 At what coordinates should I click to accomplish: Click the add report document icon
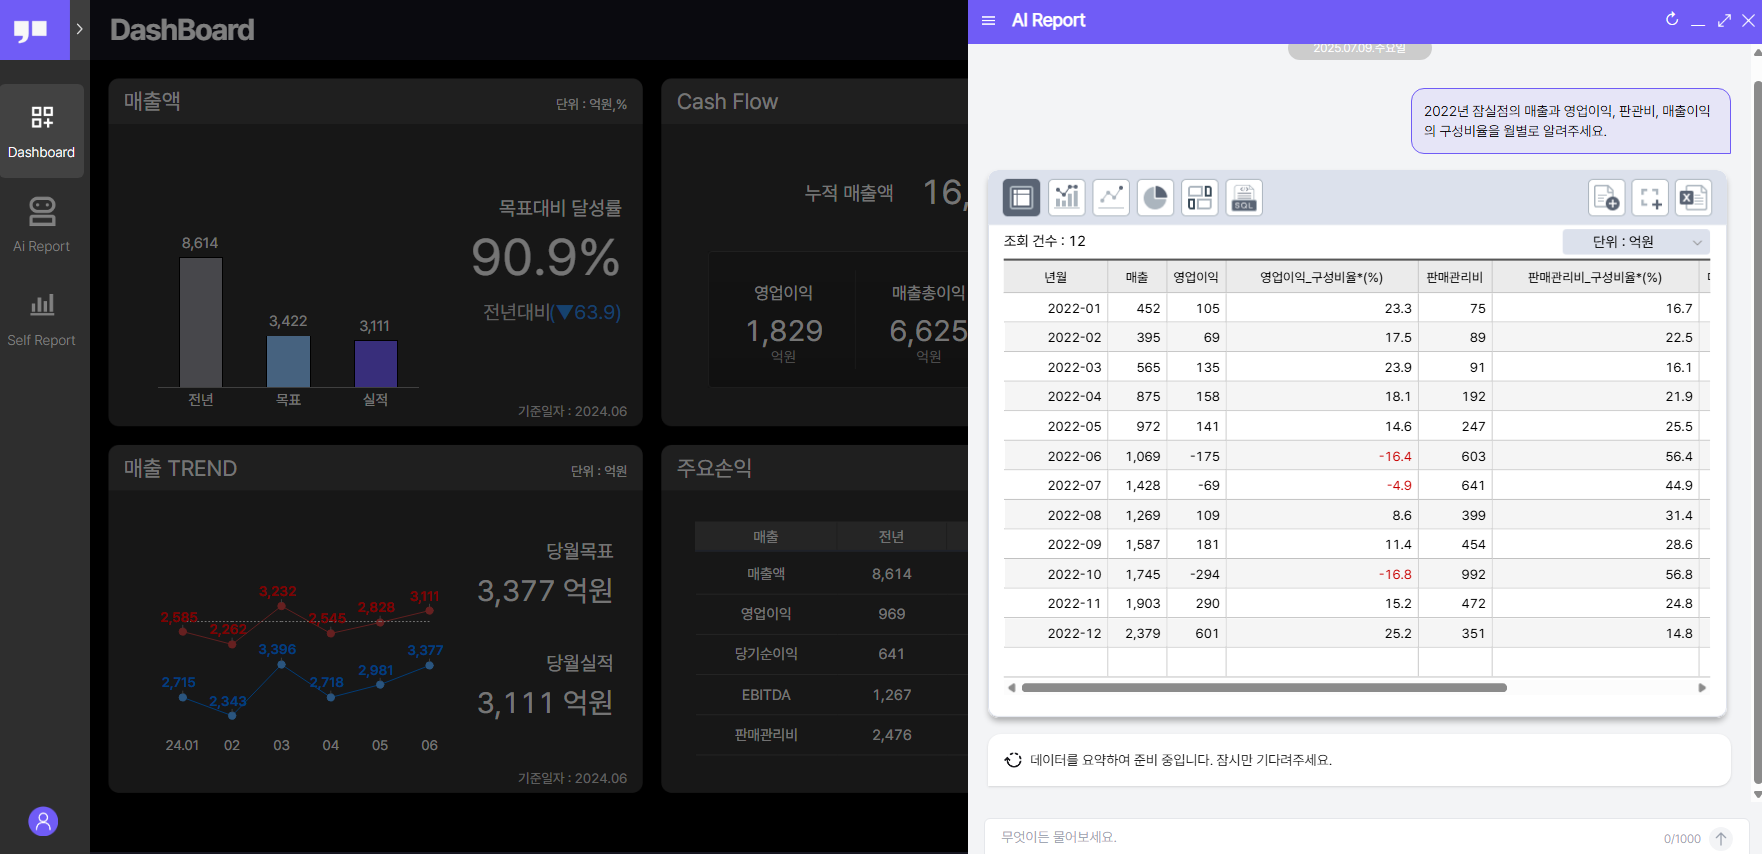tap(1607, 198)
